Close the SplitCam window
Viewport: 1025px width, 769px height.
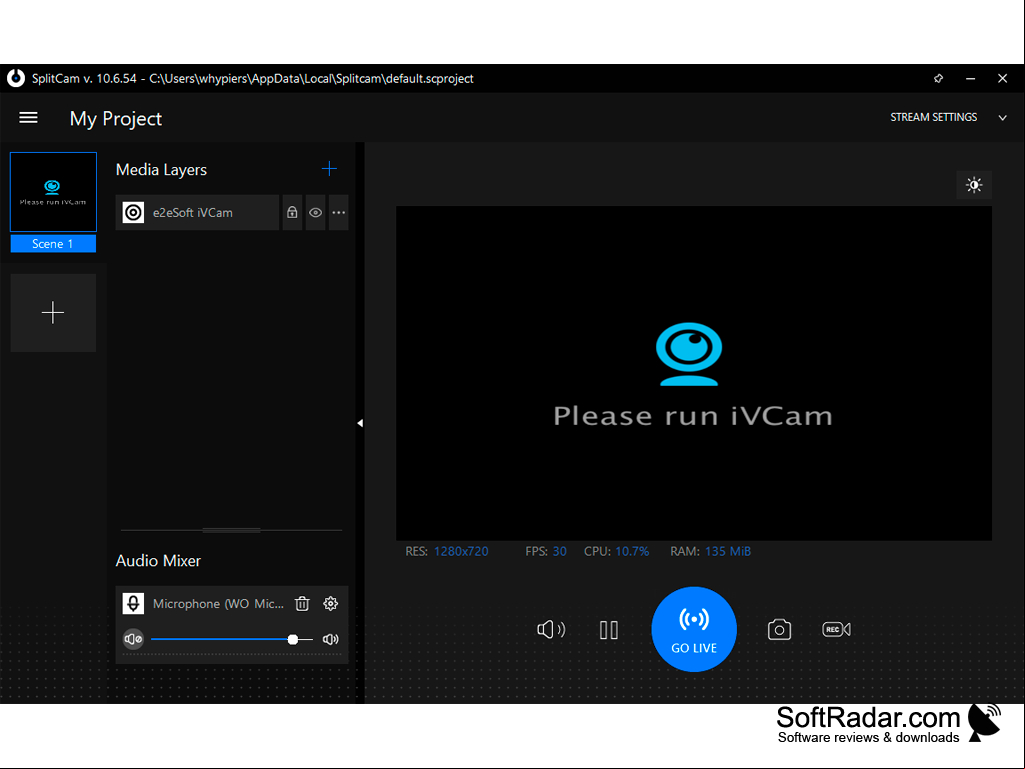point(1003,78)
